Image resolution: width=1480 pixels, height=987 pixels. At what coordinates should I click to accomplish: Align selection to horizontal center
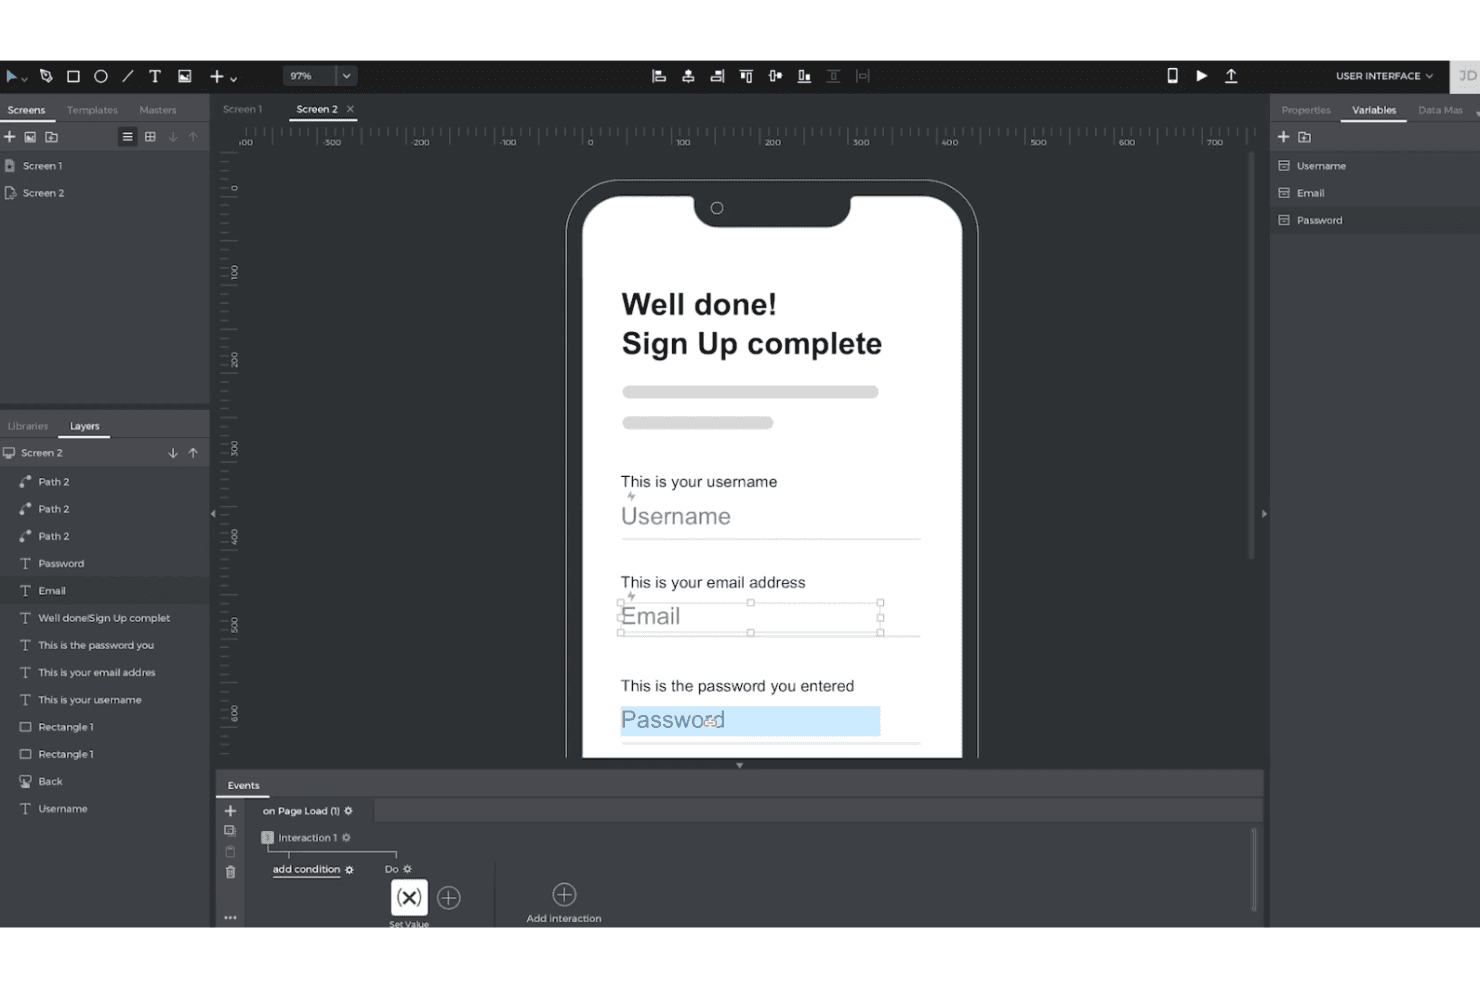688,76
